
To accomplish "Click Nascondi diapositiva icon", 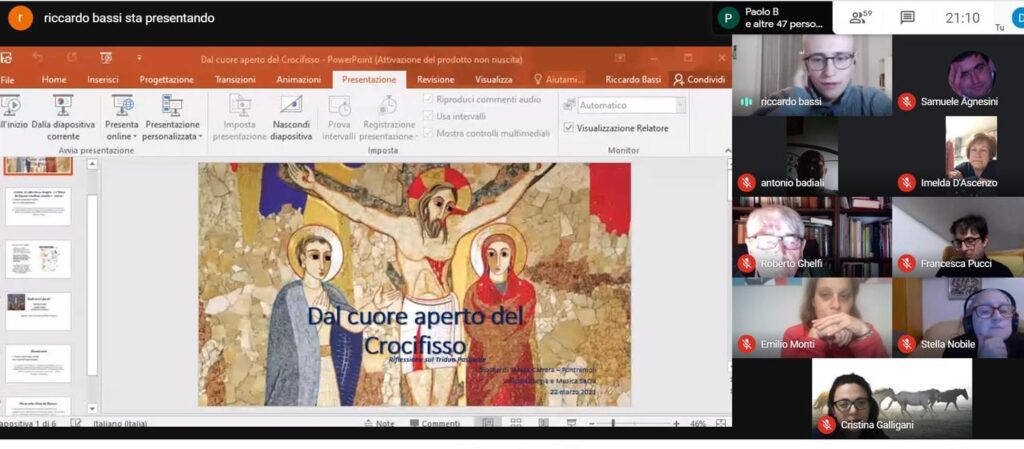I will pyautogui.click(x=291, y=104).
